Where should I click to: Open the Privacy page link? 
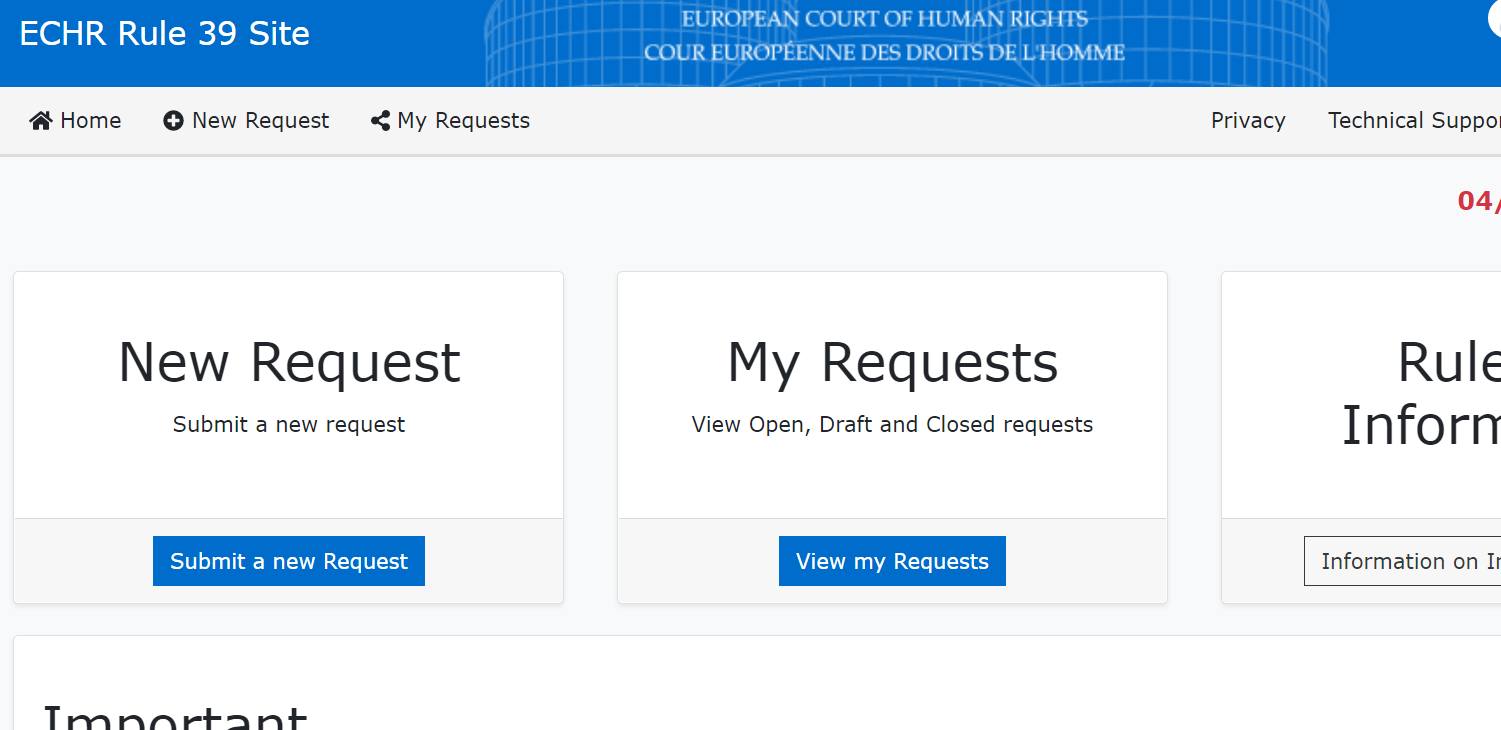point(1248,121)
